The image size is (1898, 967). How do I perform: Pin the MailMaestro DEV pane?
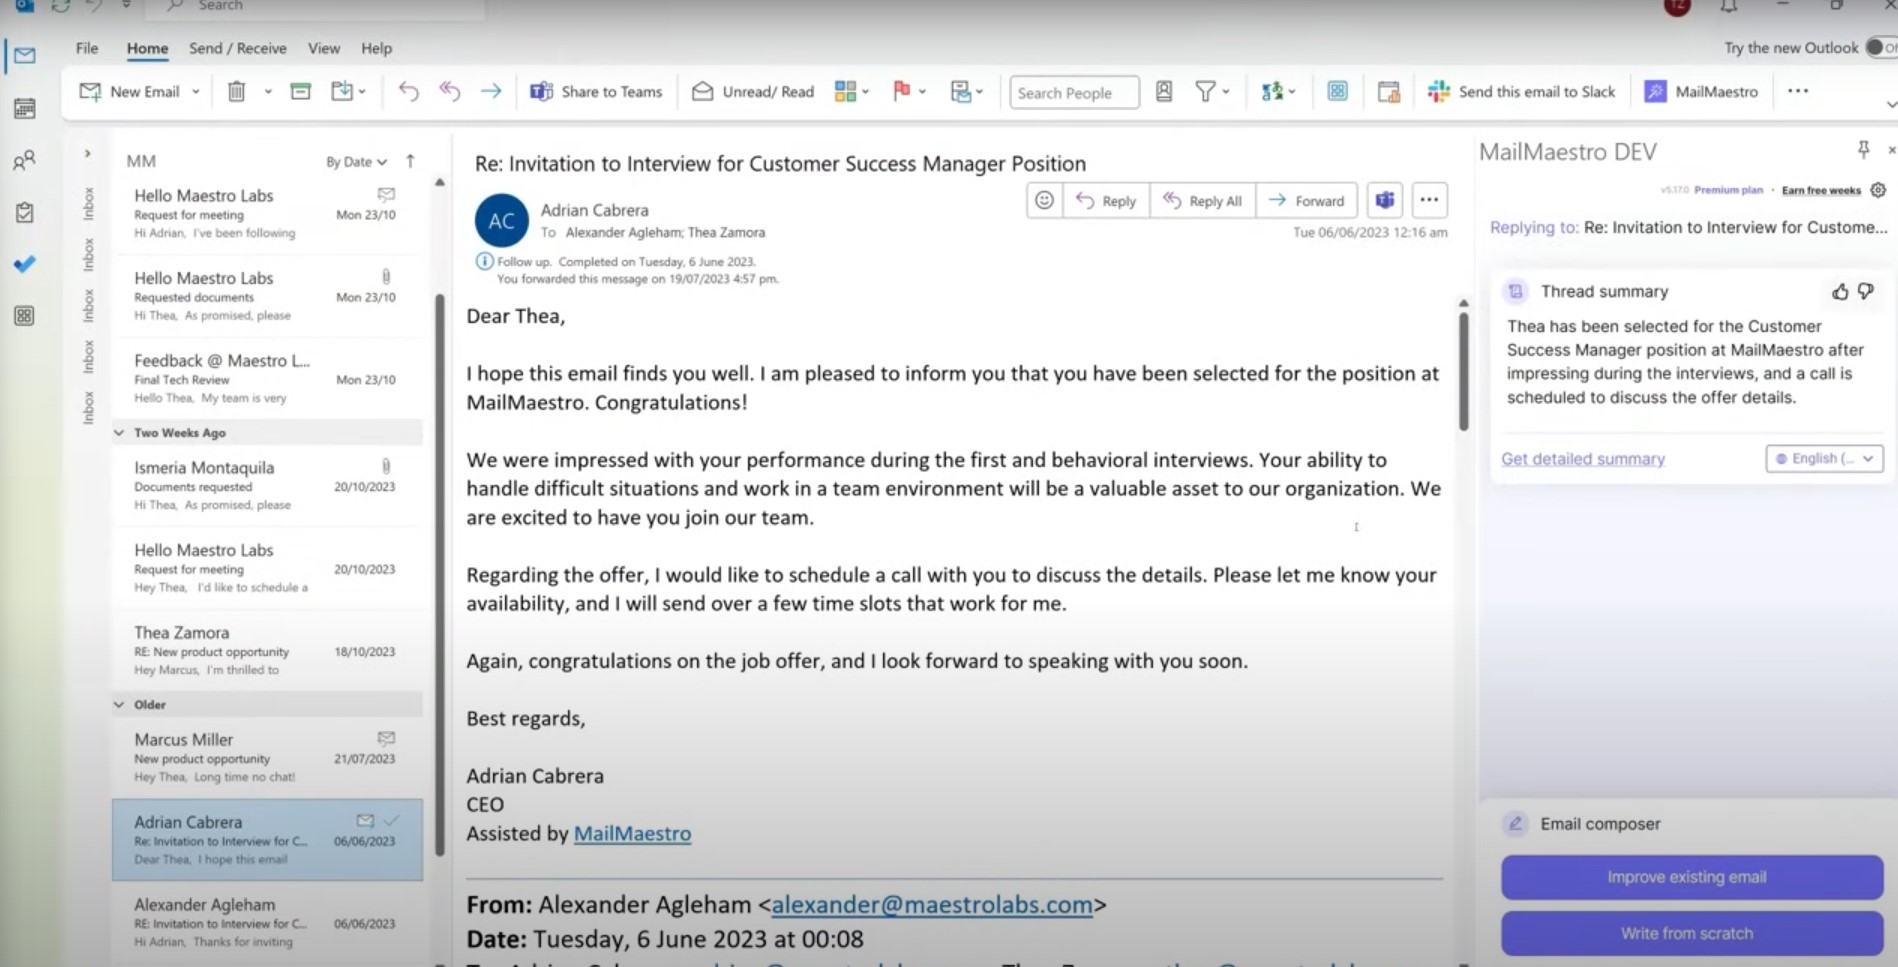point(1863,150)
